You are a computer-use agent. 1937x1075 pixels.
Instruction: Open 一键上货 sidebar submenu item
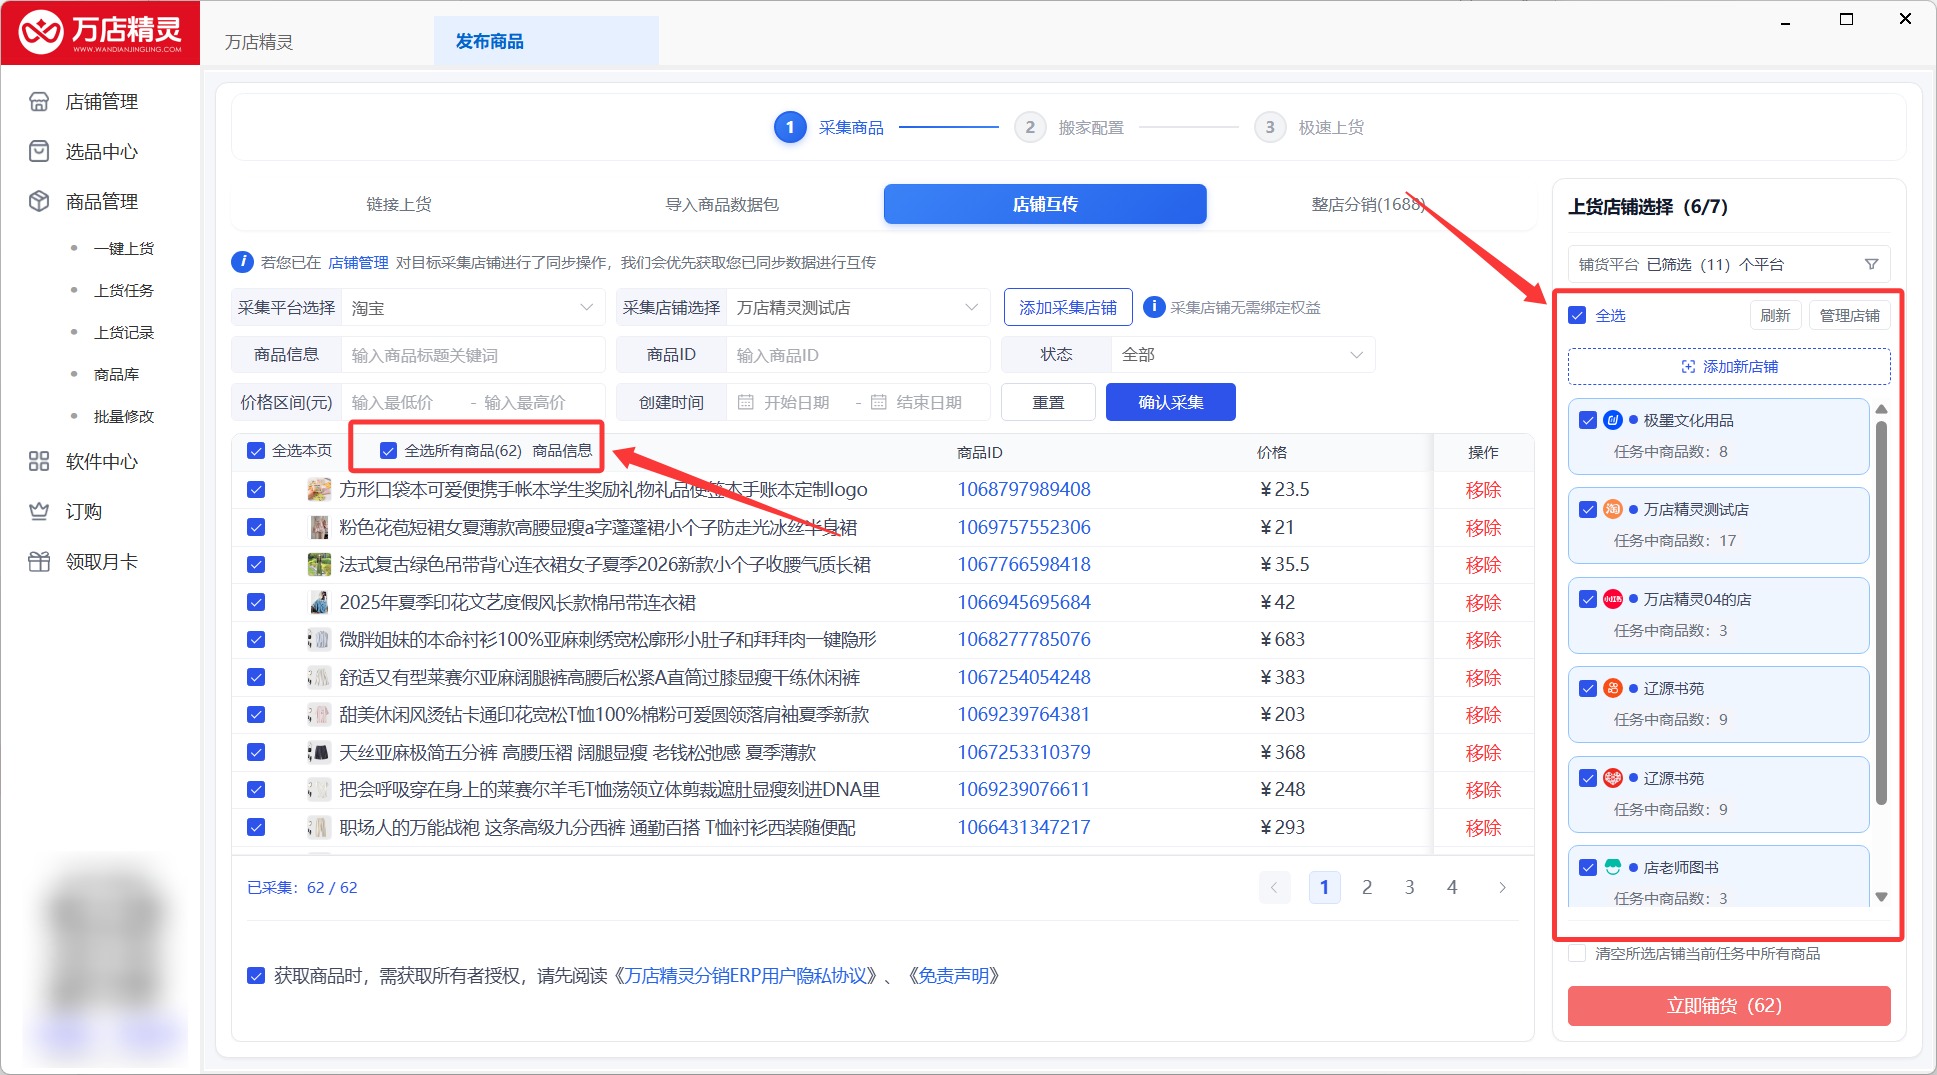pyautogui.click(x=124, y=248)
